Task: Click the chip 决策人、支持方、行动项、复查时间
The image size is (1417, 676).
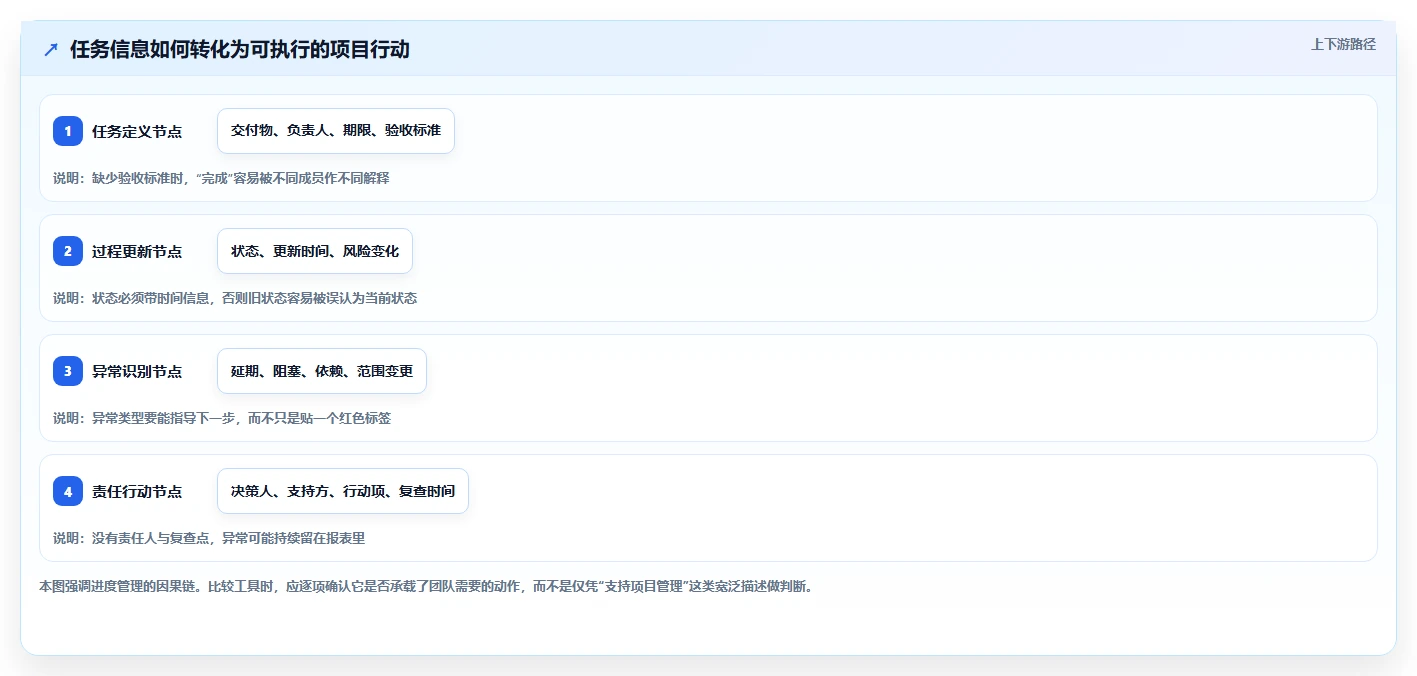Action: (x=343, y=491)
